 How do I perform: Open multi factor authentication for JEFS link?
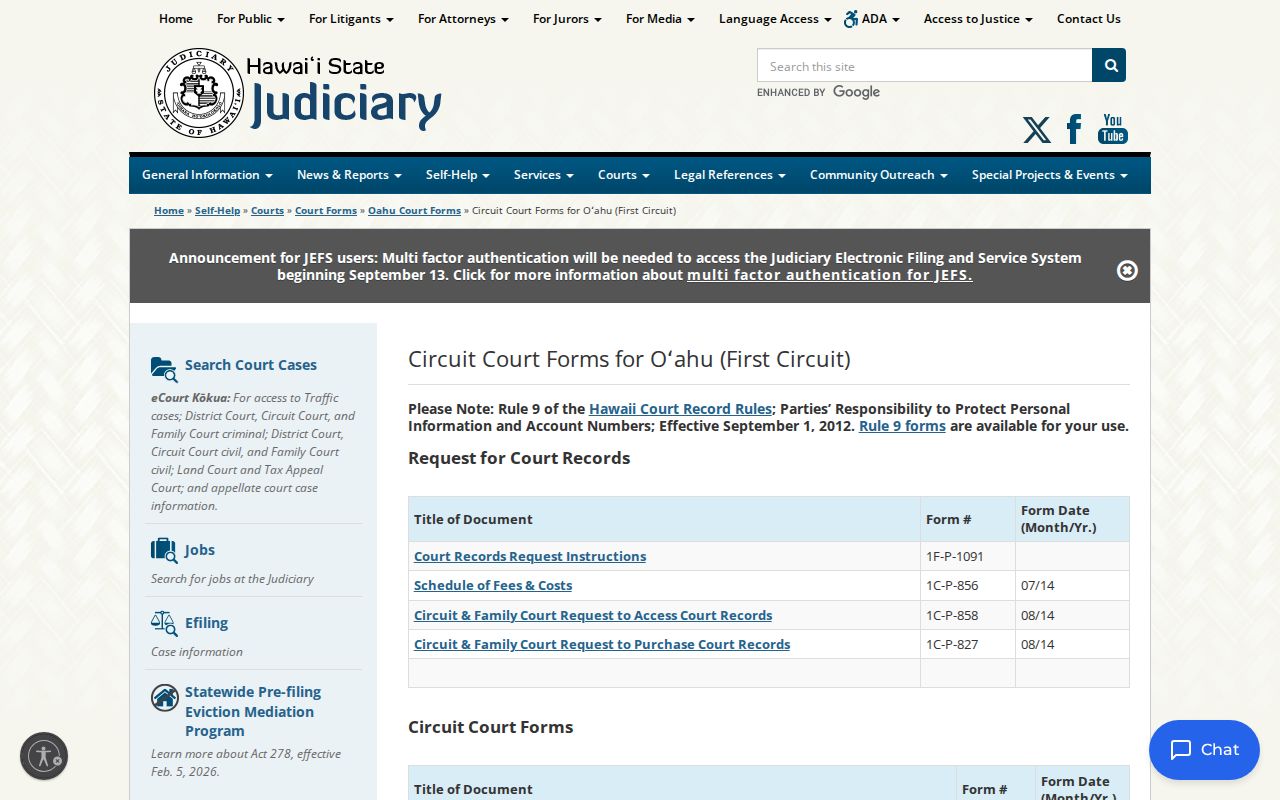coord(829,275)
